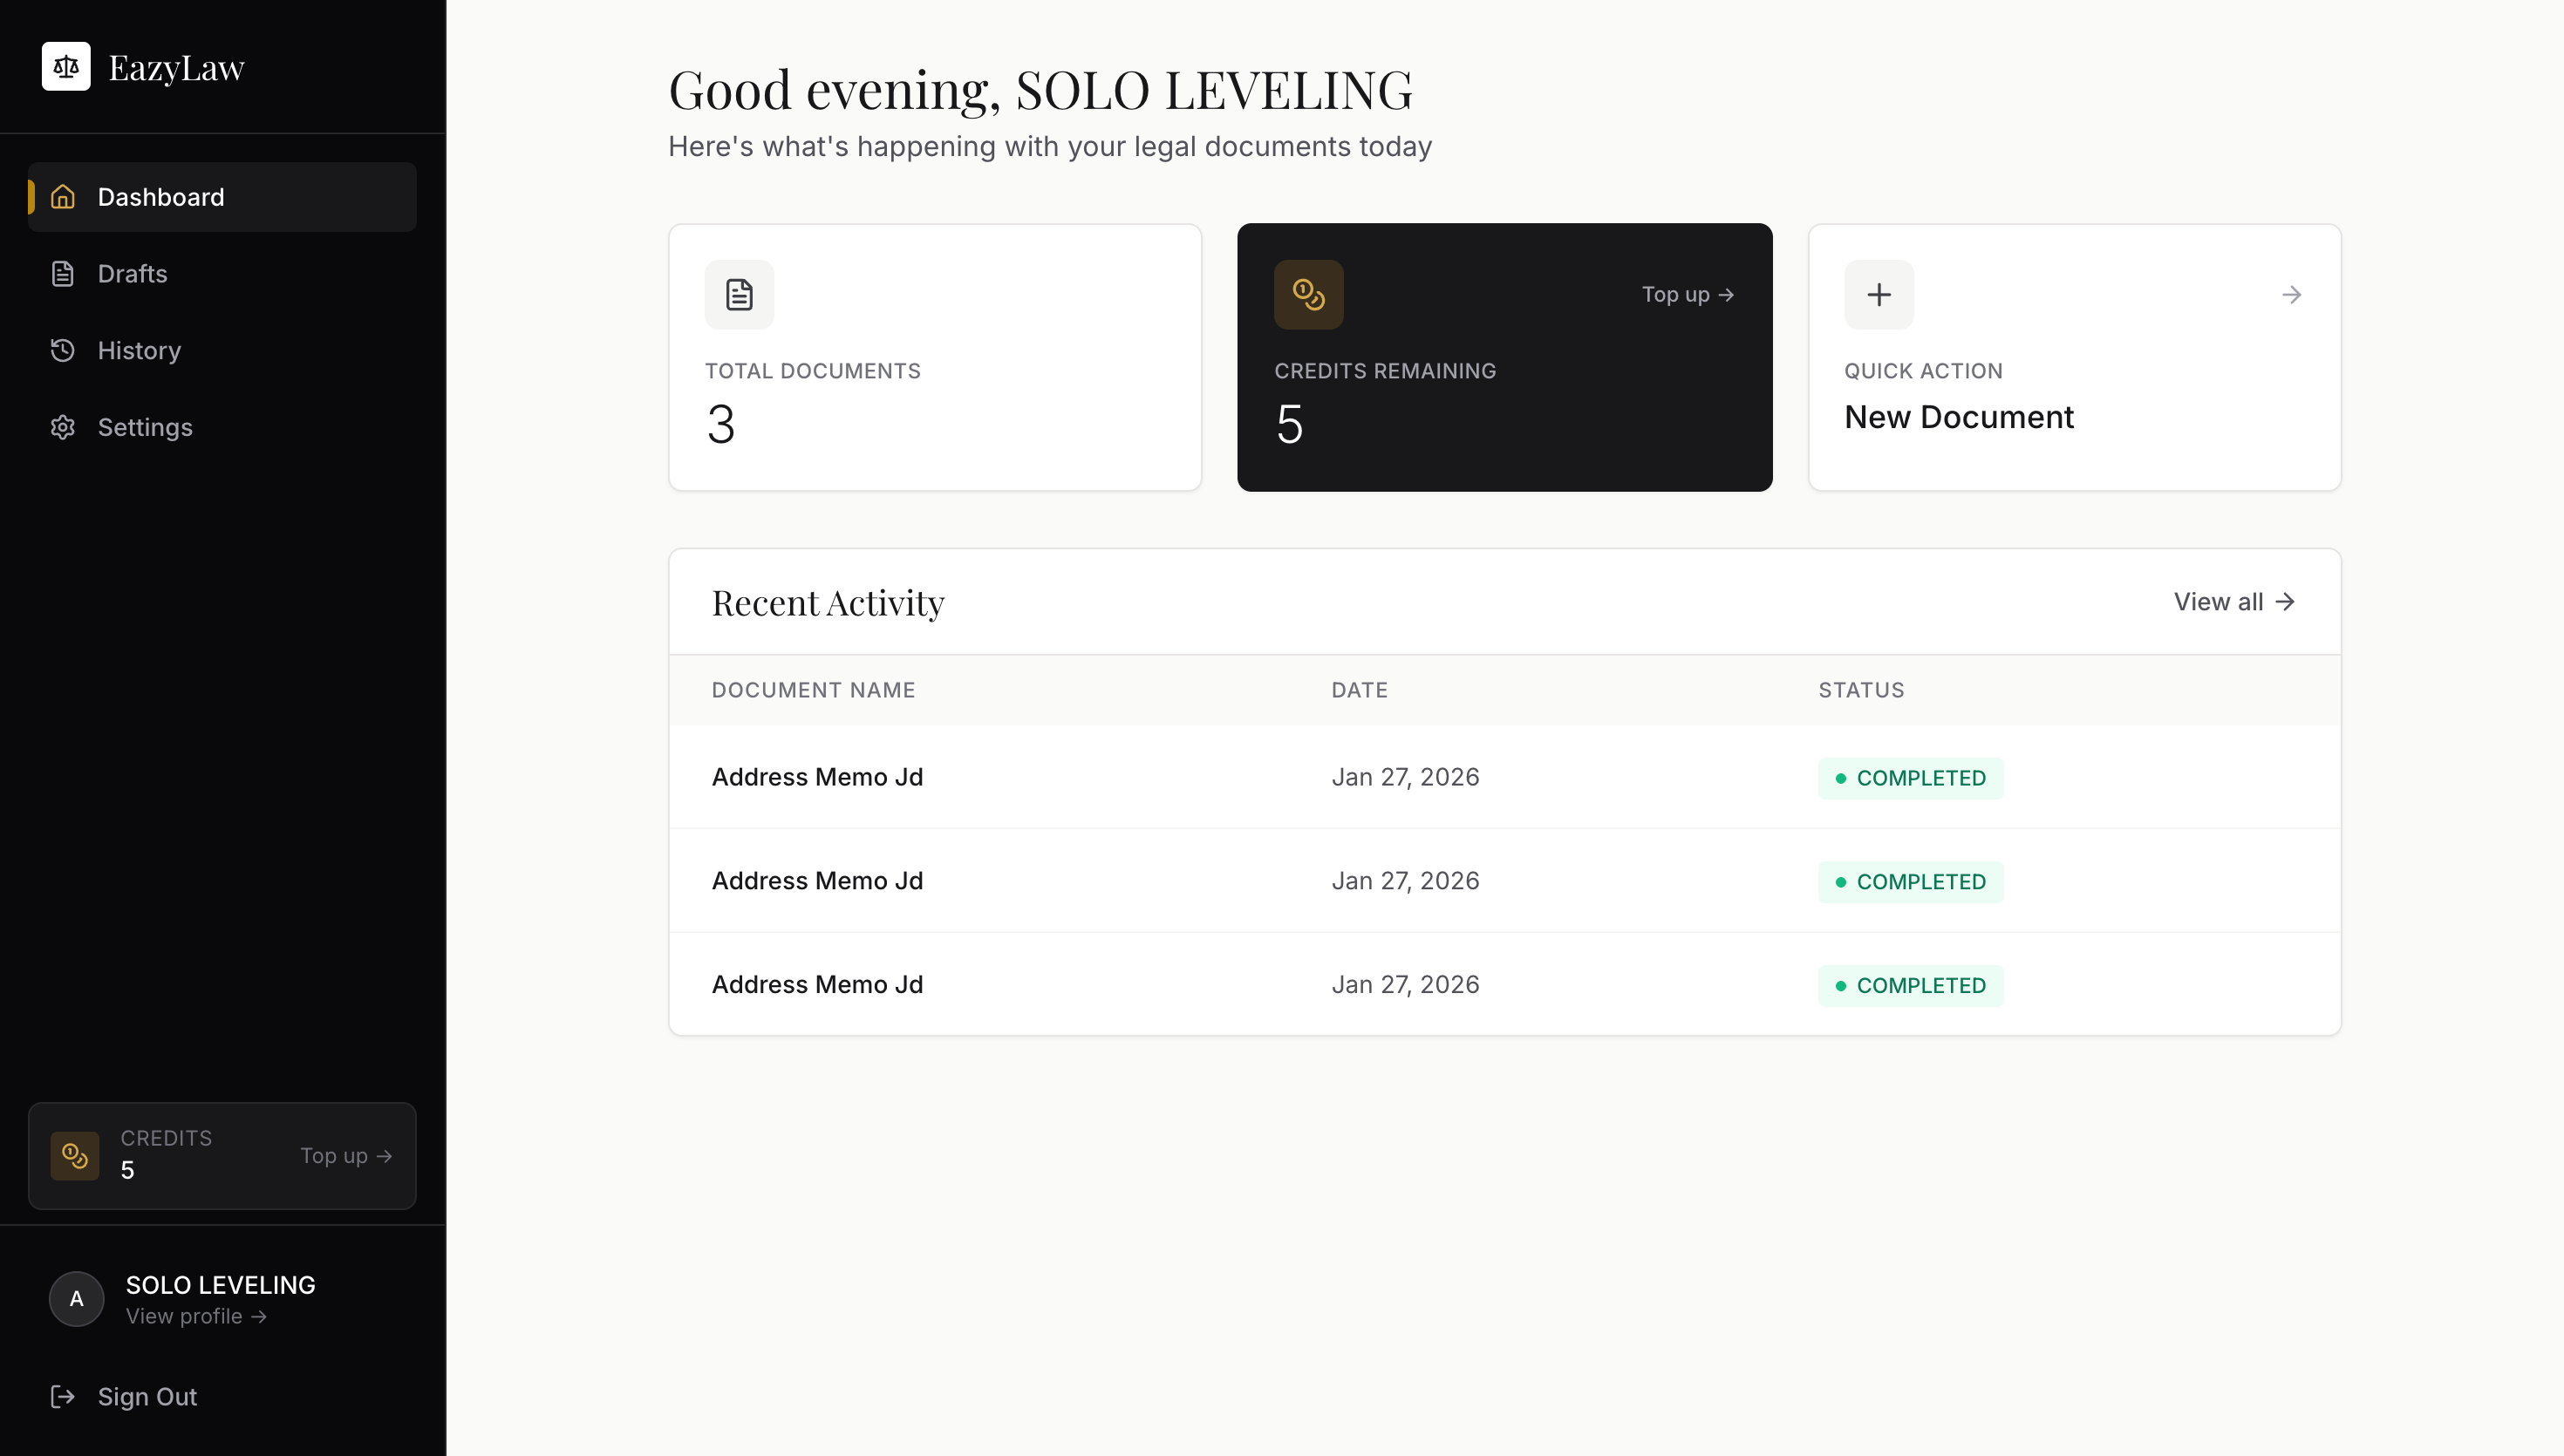Open Settings from sidebar navigation
Image resolution: width=2564 pixels, height=1456 pixels.
point(145,427)
